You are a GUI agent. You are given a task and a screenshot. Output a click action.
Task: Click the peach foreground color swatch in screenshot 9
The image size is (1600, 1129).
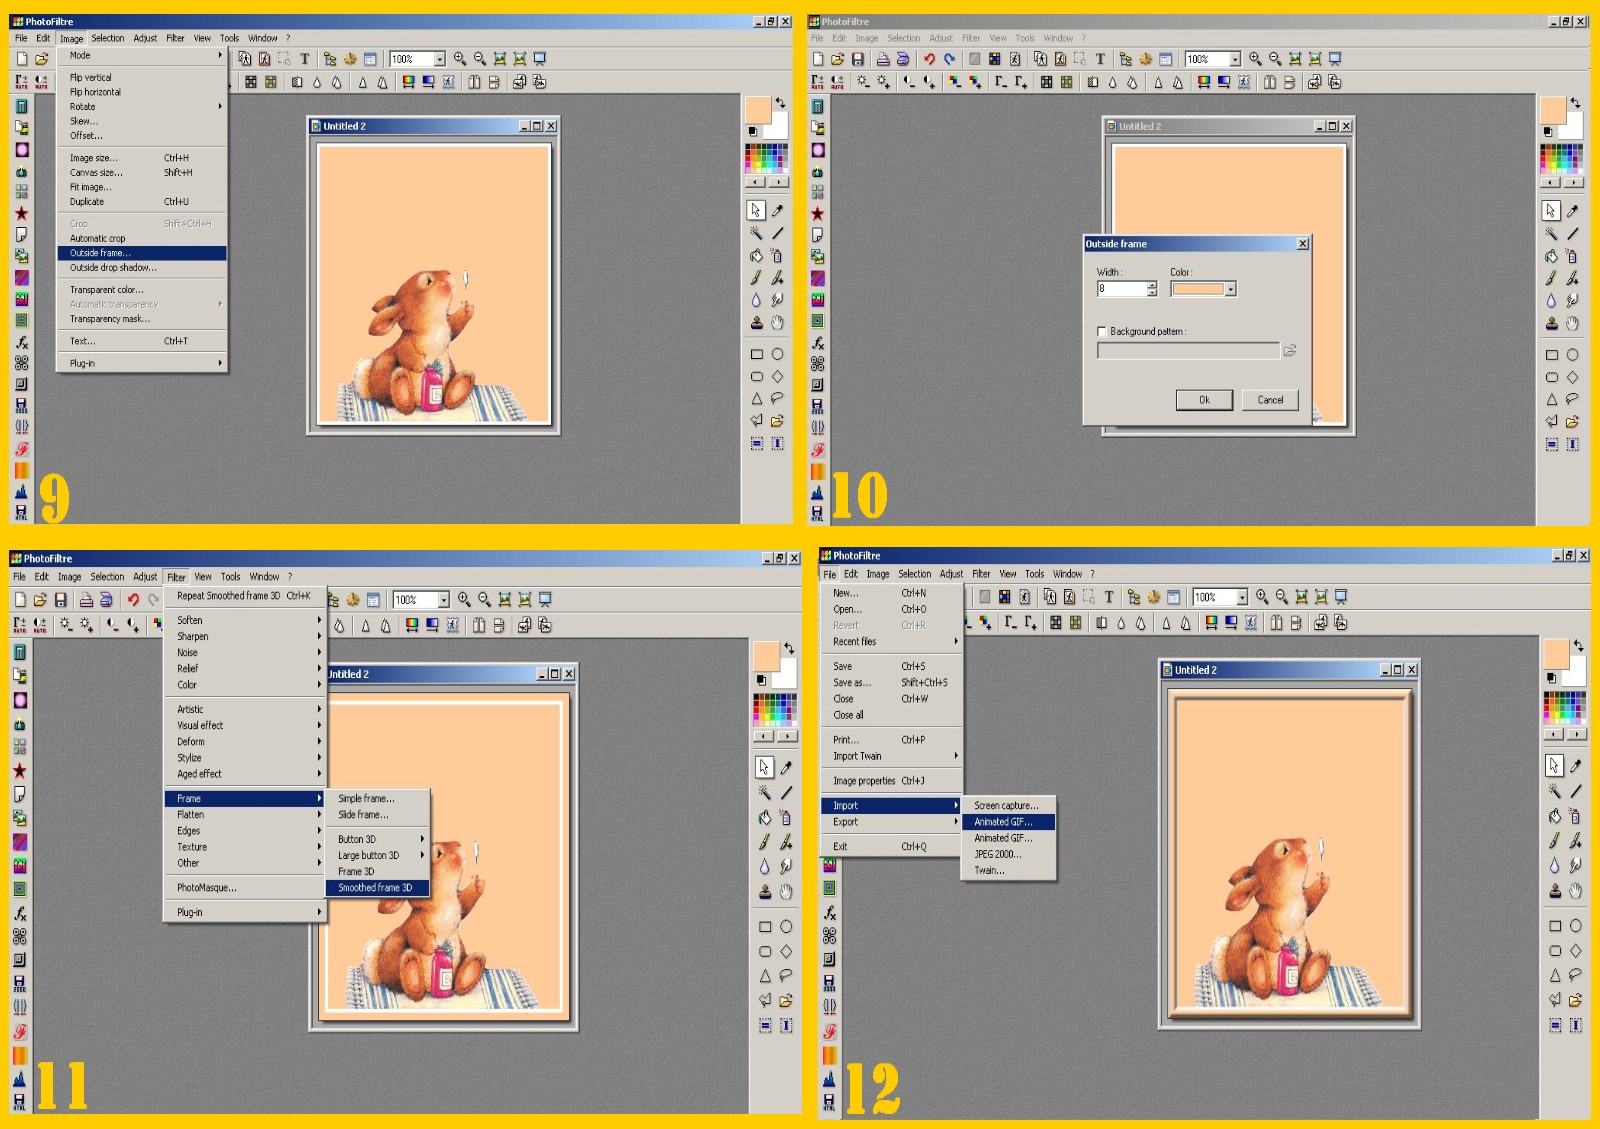click(x=757, y=109)
